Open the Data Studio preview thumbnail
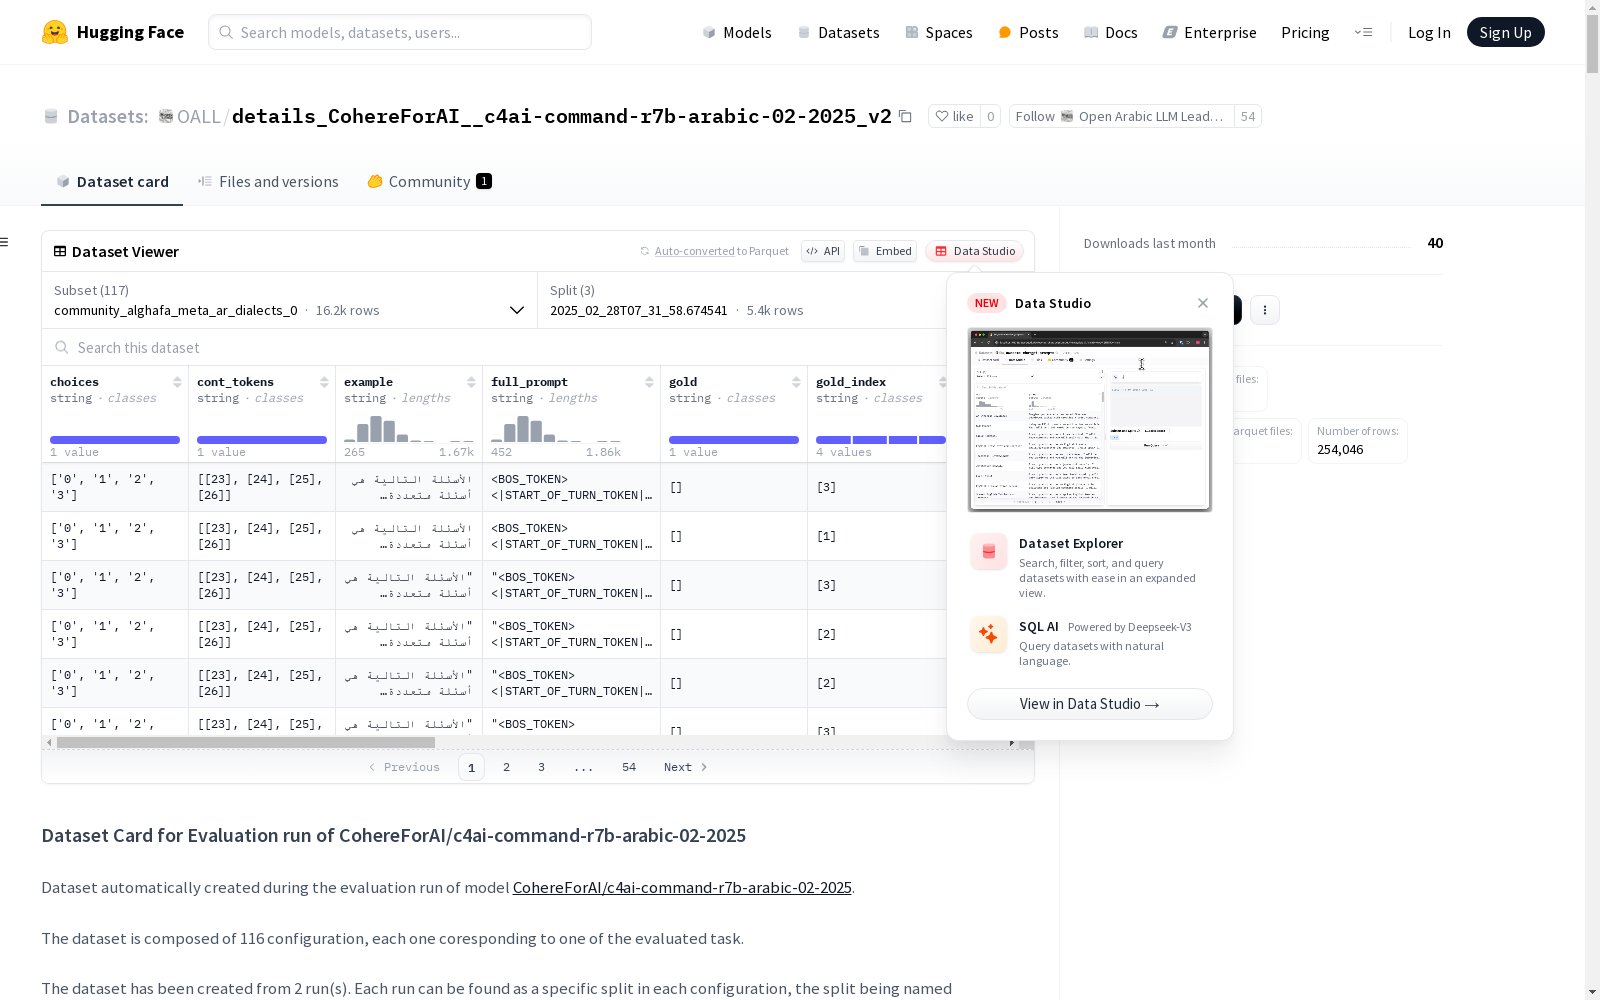 [1090, 420]
